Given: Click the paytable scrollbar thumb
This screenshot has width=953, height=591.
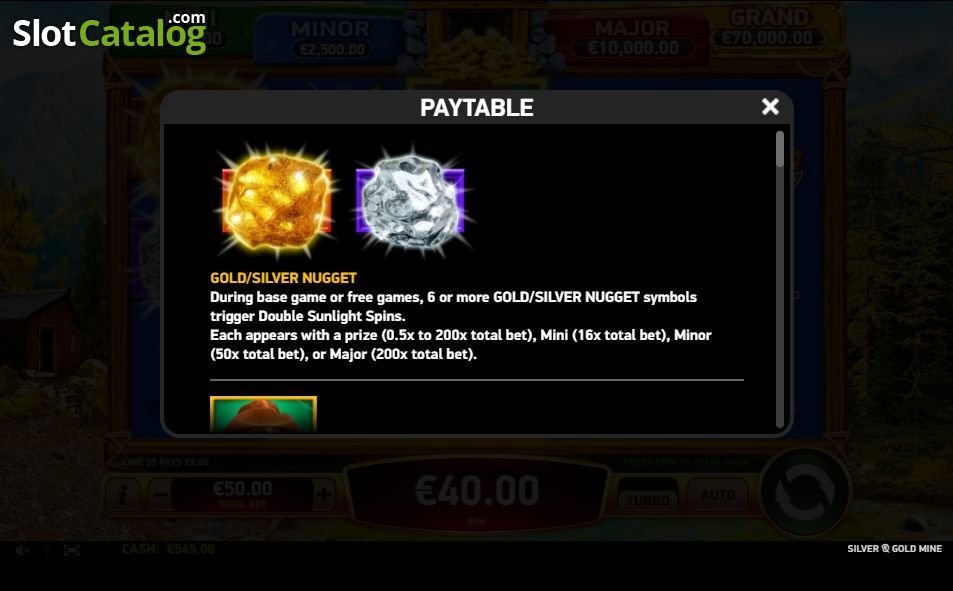Looking at the screenshot, I should click(780, 148).
